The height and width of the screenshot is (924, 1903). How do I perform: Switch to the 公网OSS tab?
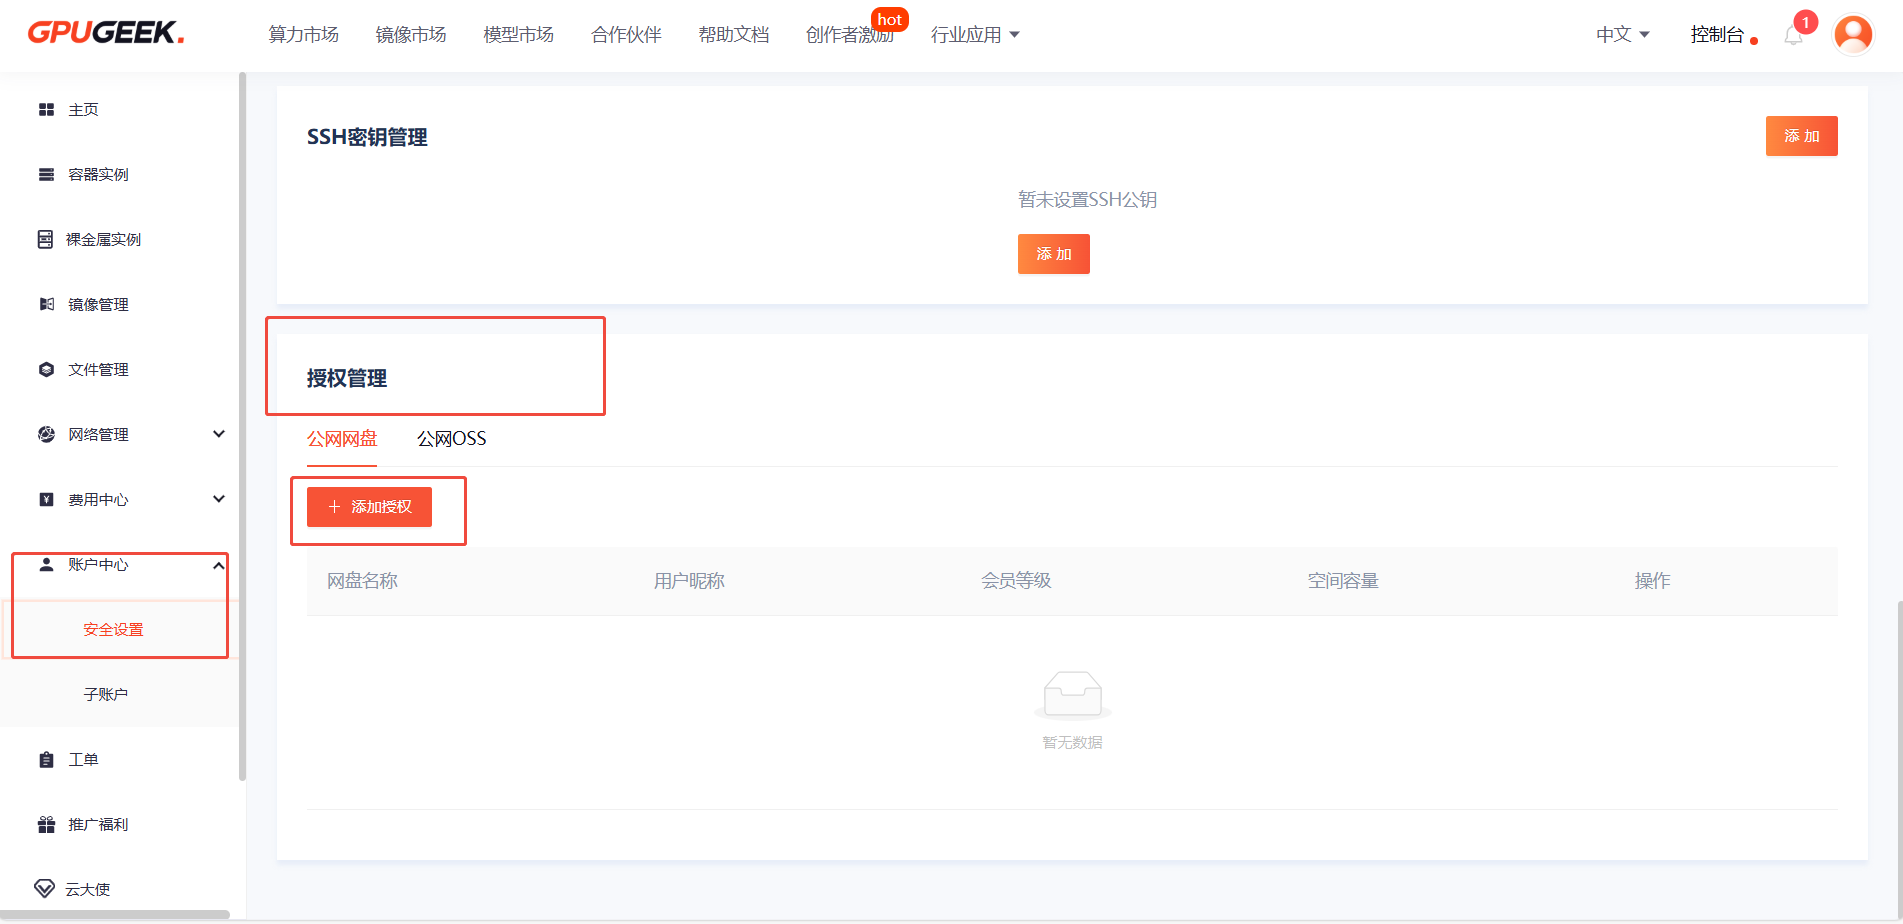[451, 439]
